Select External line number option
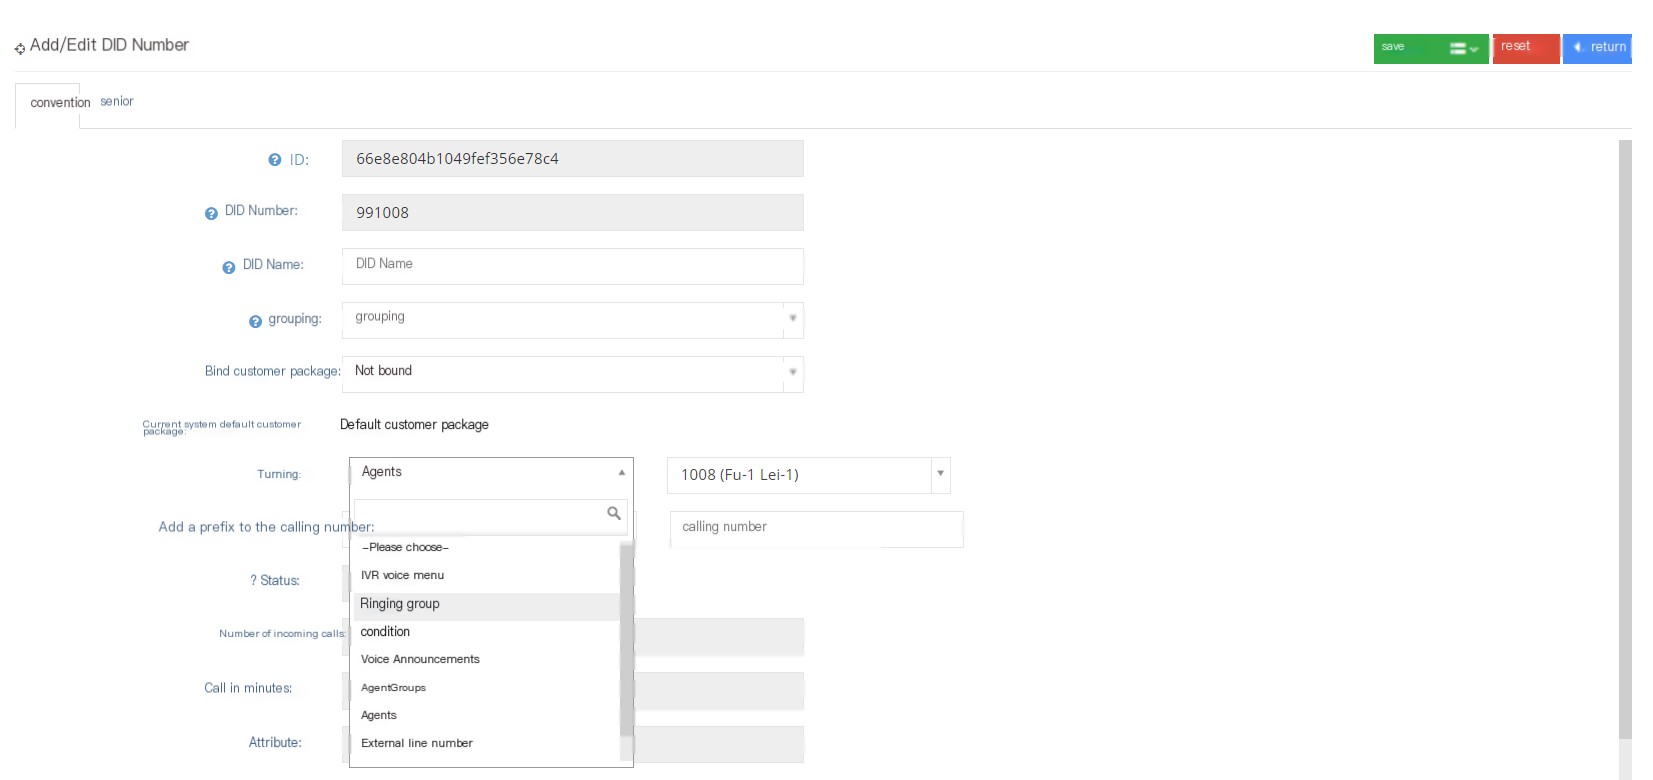Image resolution: width=1653 pixels, height=780 pixels. pos(487,743)
